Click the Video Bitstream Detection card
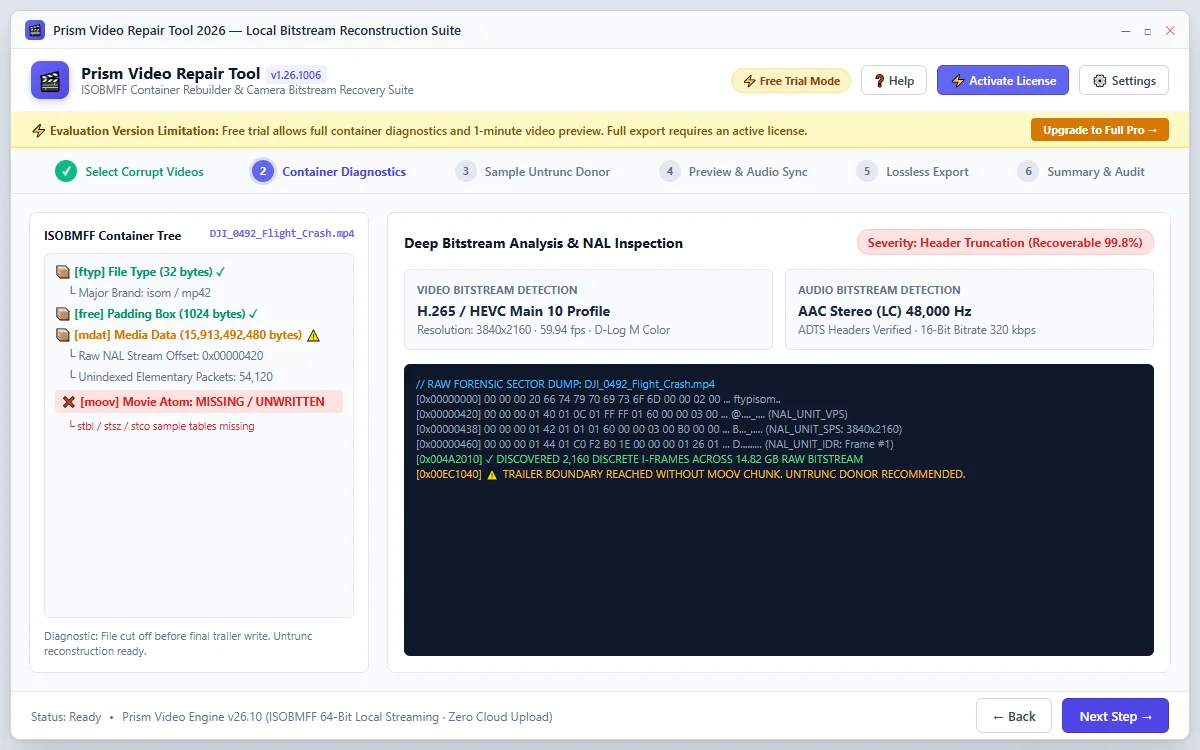This screenshot has width=1200, height=750. [x=588, y=309]
